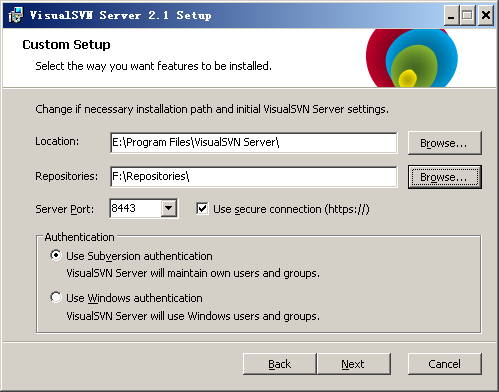This screenshot has height=392, width=499.
Task: Choose Use Windows authentication radio option
Action: [56, 297]
